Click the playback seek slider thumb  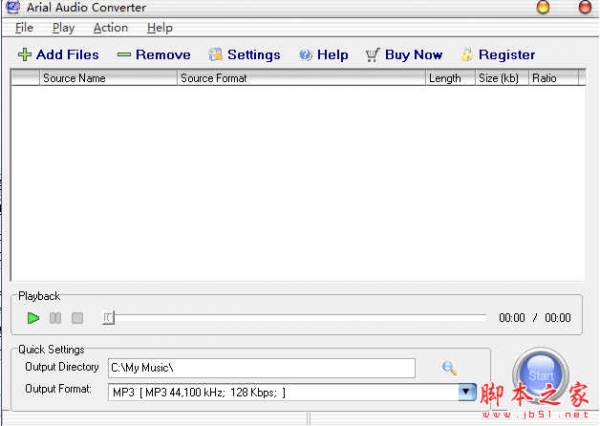[108, 318]
